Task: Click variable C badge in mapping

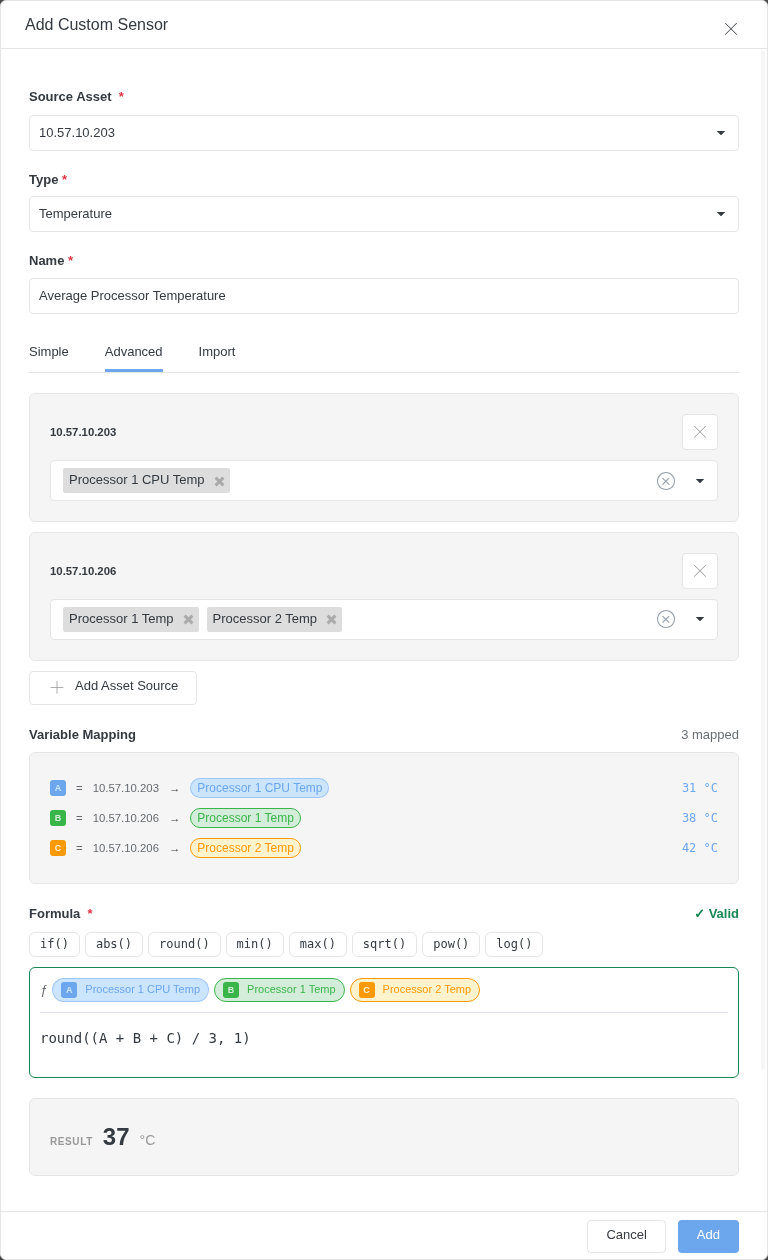Action: point(58,848)
